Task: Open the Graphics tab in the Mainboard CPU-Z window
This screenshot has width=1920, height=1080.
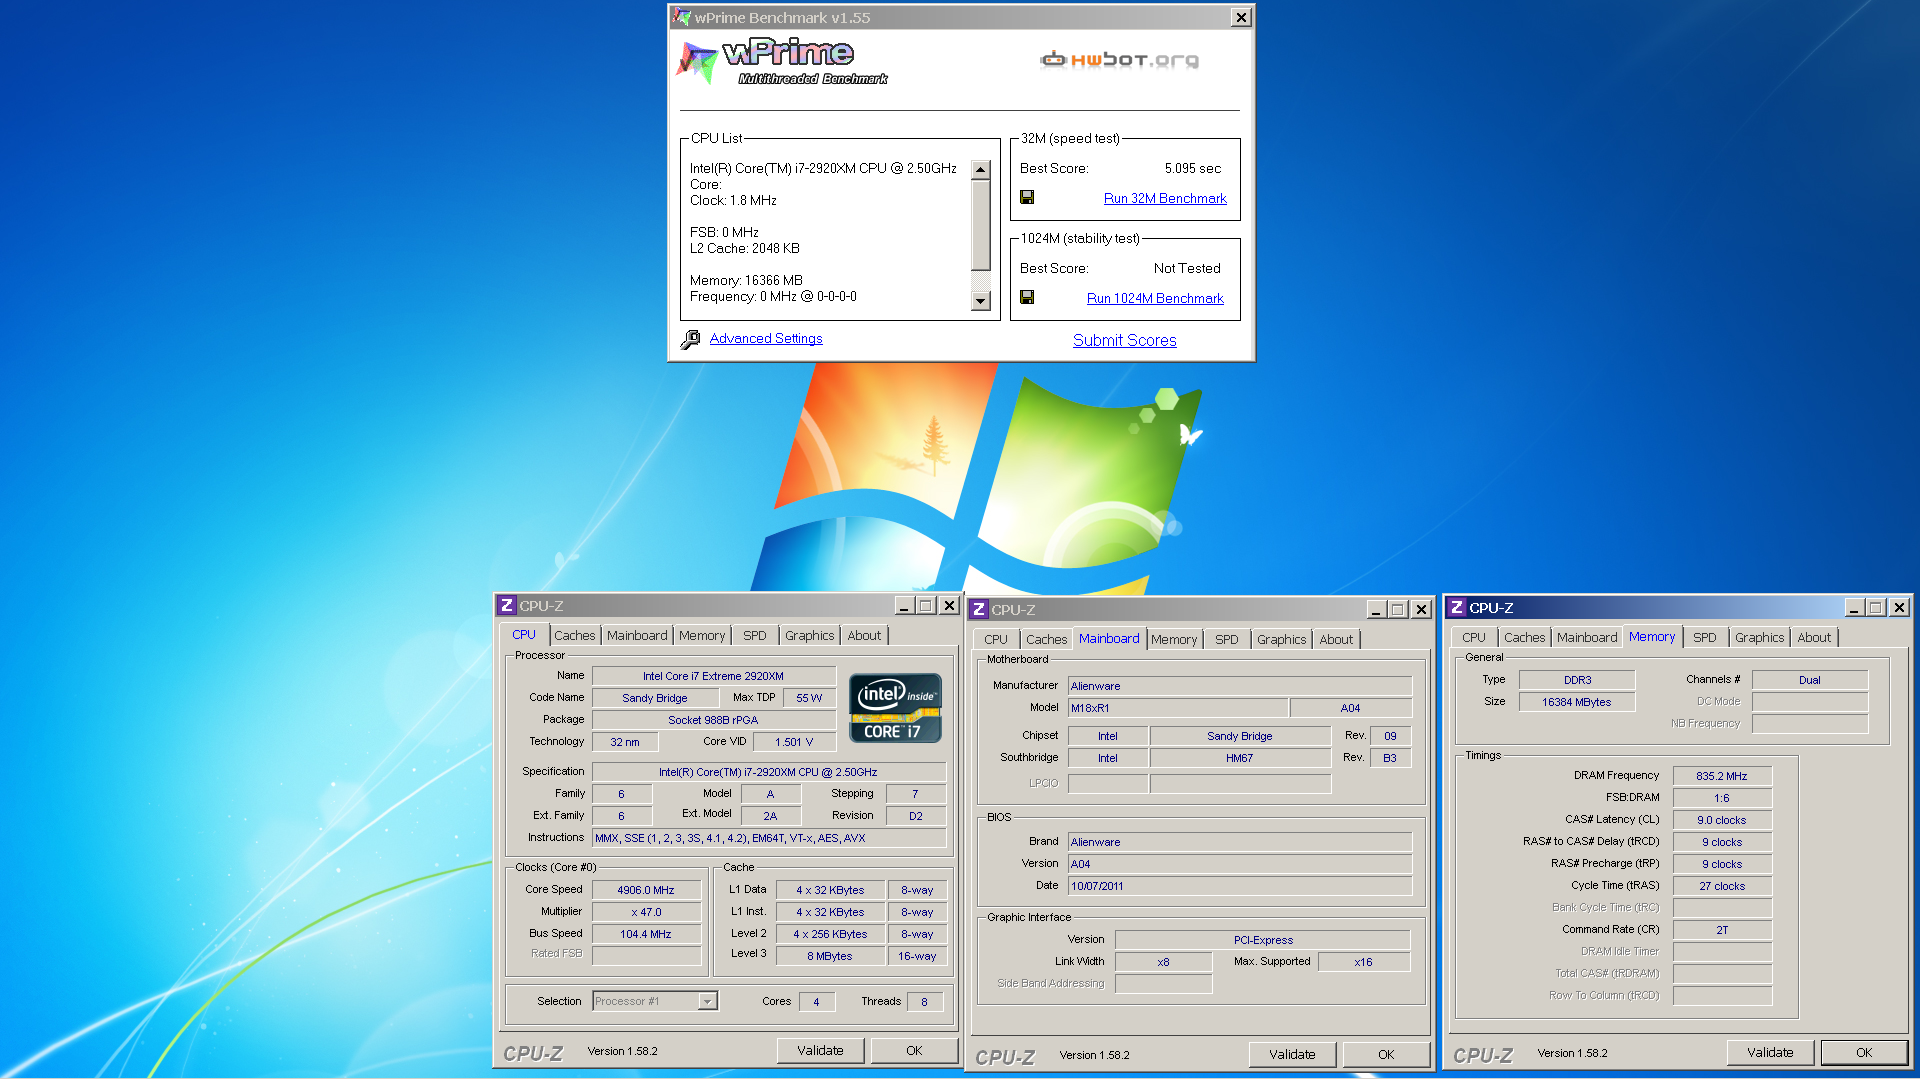Action: [1281, 639]
